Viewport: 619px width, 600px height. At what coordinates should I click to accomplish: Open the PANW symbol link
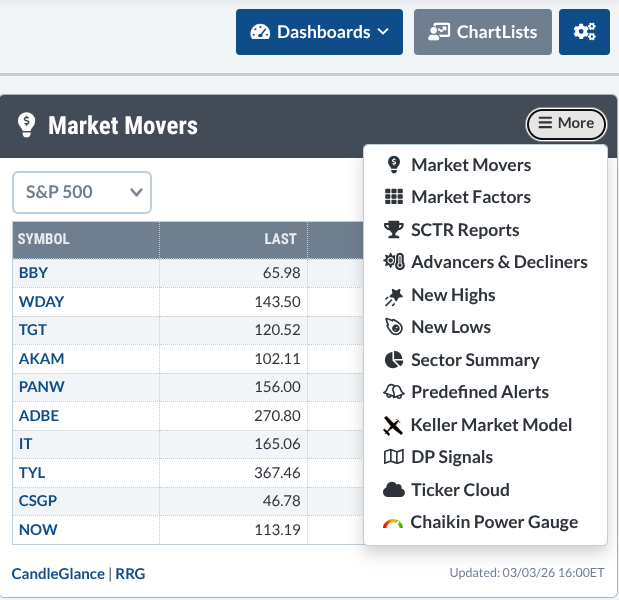pos(41,386)
